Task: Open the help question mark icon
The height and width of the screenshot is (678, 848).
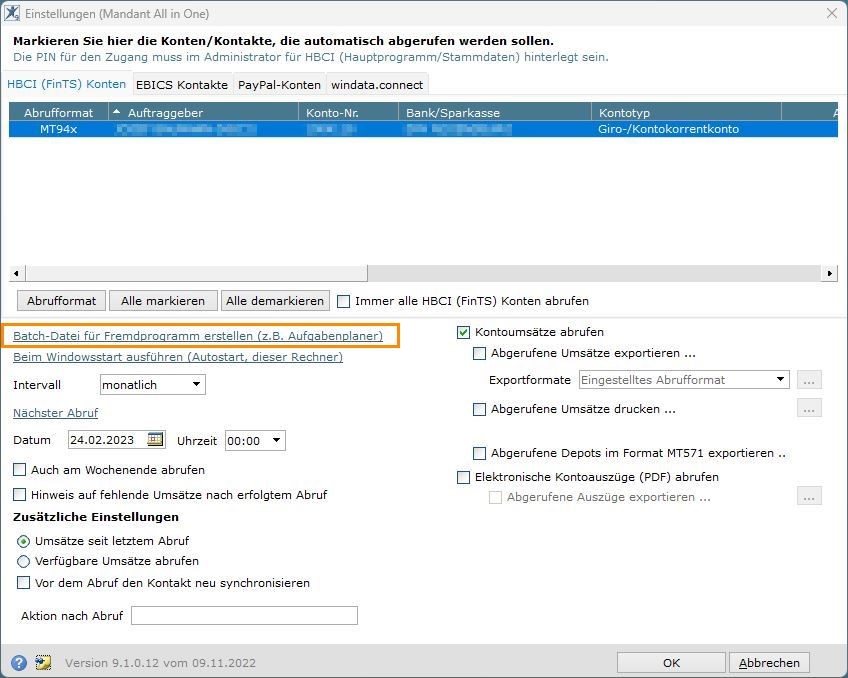Action: point(18,662)
